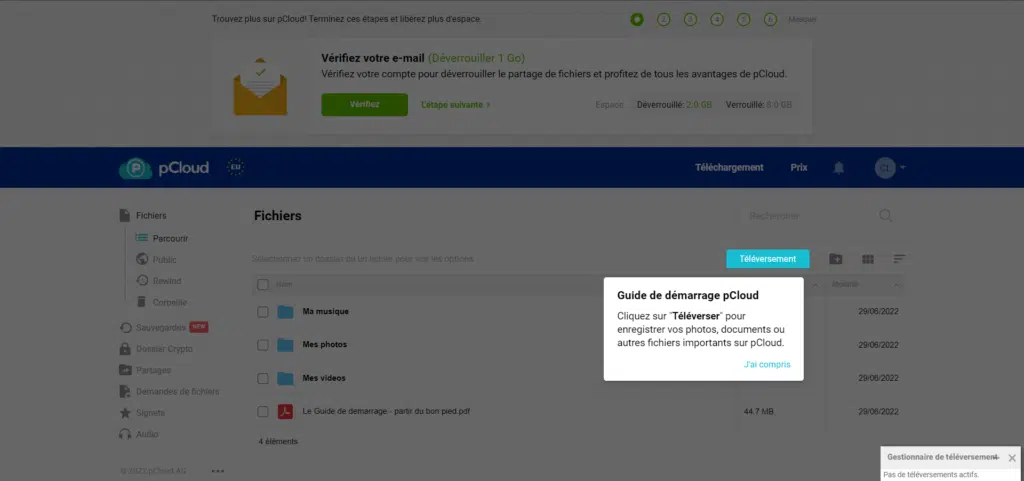Check the Guide de demarrage pdf checkbox

[263, 412]
